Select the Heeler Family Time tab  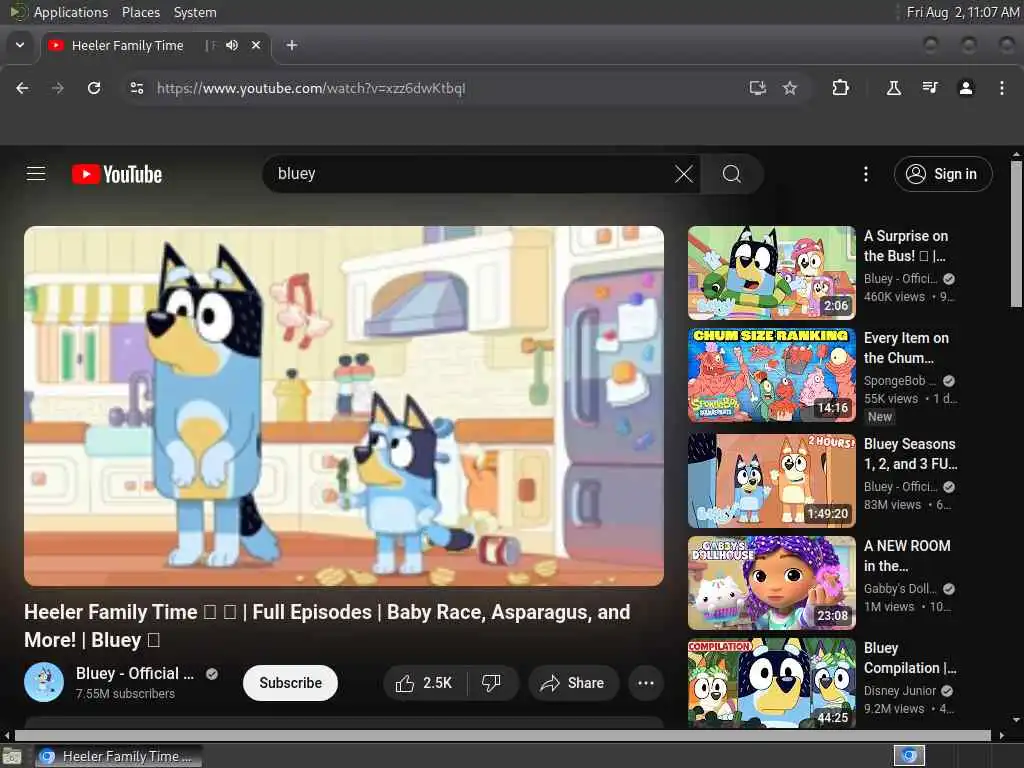point(156,46)
